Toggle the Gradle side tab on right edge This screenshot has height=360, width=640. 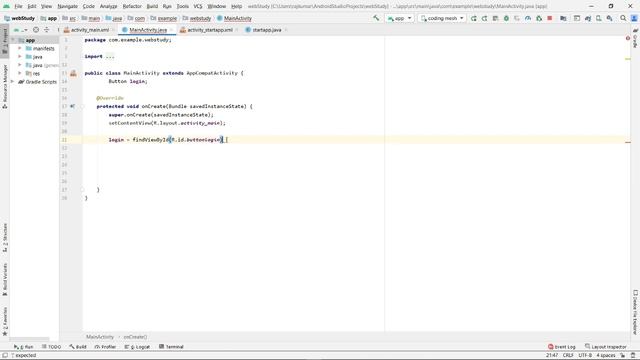point(635,38)
